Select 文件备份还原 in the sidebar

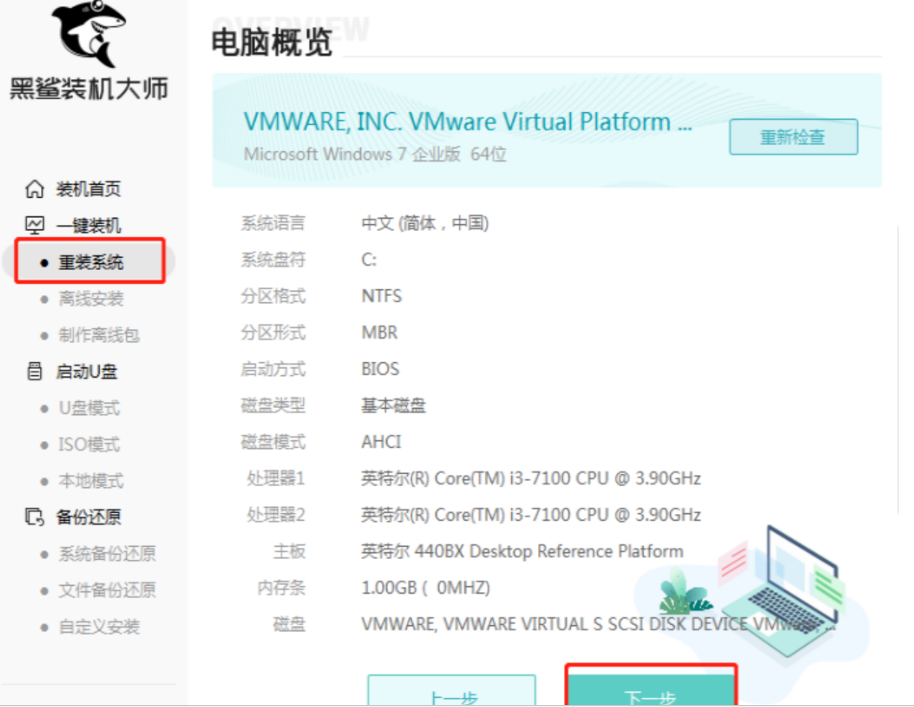coord(107,590)
